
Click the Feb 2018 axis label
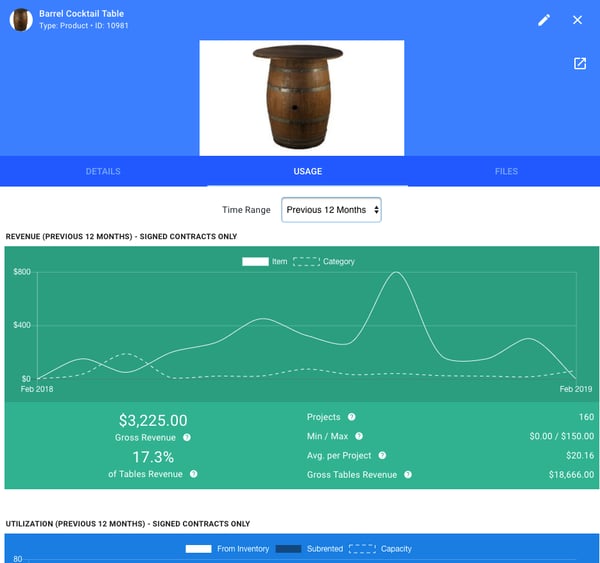(37, 389)
